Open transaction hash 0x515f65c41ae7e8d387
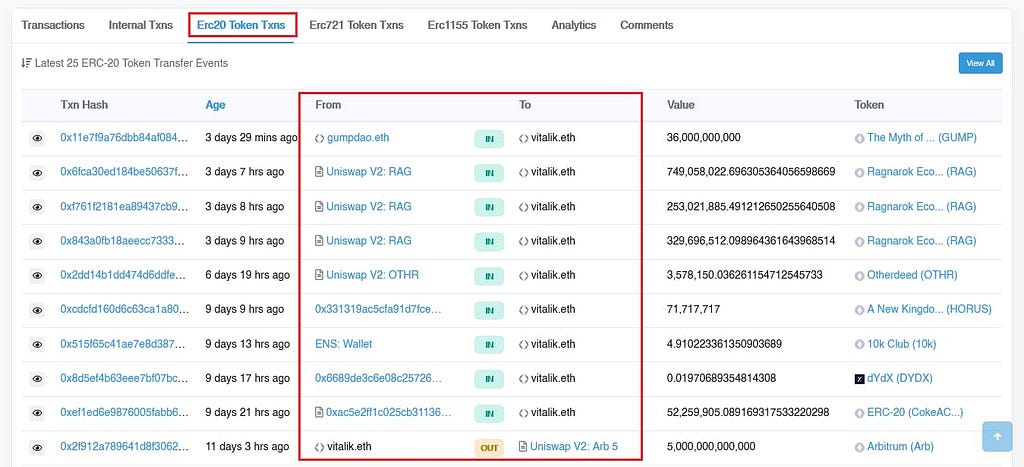This screenshot has width=1024, height=467. pos(125,344)
